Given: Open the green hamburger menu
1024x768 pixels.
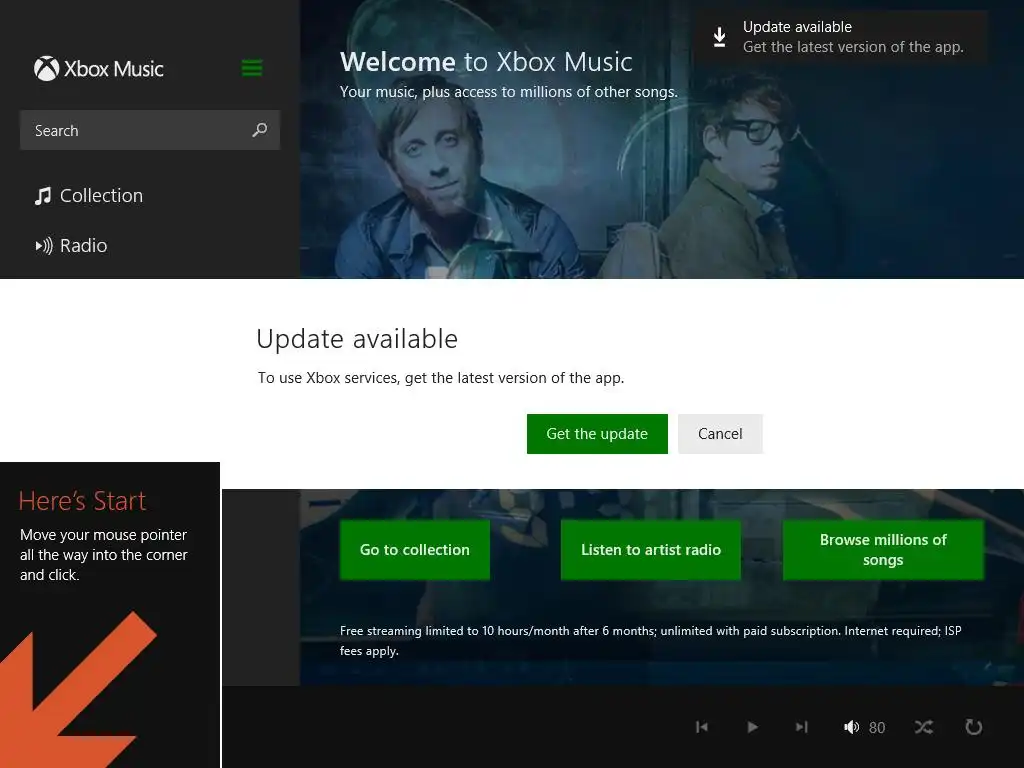Looking at the screenshot, I should coord(252,68).
